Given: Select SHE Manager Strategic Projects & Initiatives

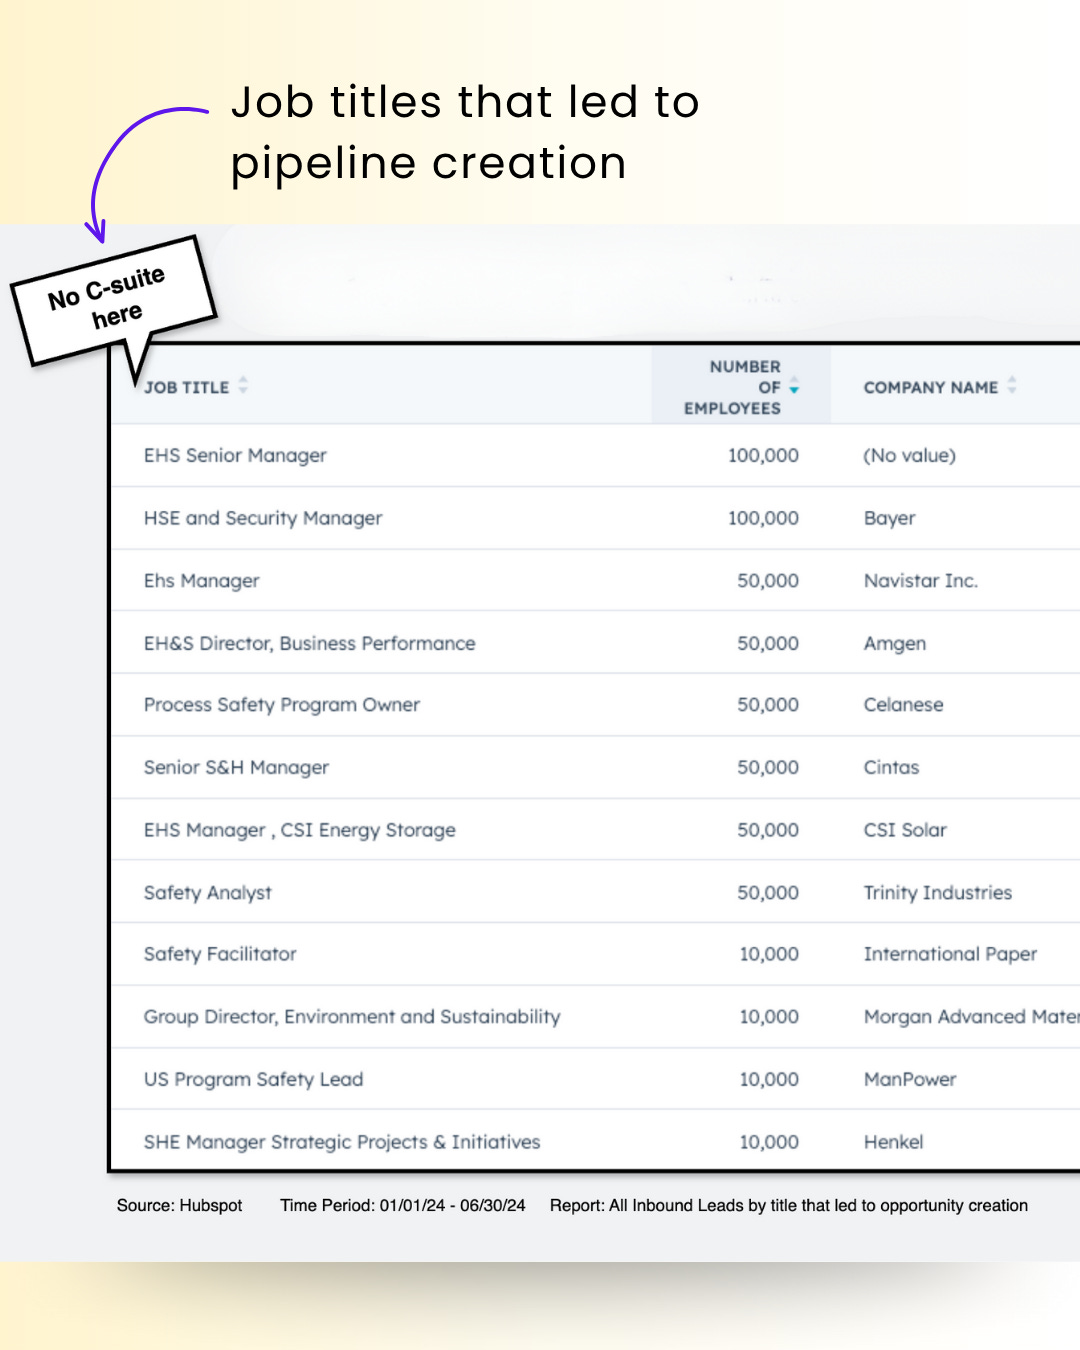Looking at the screenshot, I should pyautogui.click(x=342, y=1142).
